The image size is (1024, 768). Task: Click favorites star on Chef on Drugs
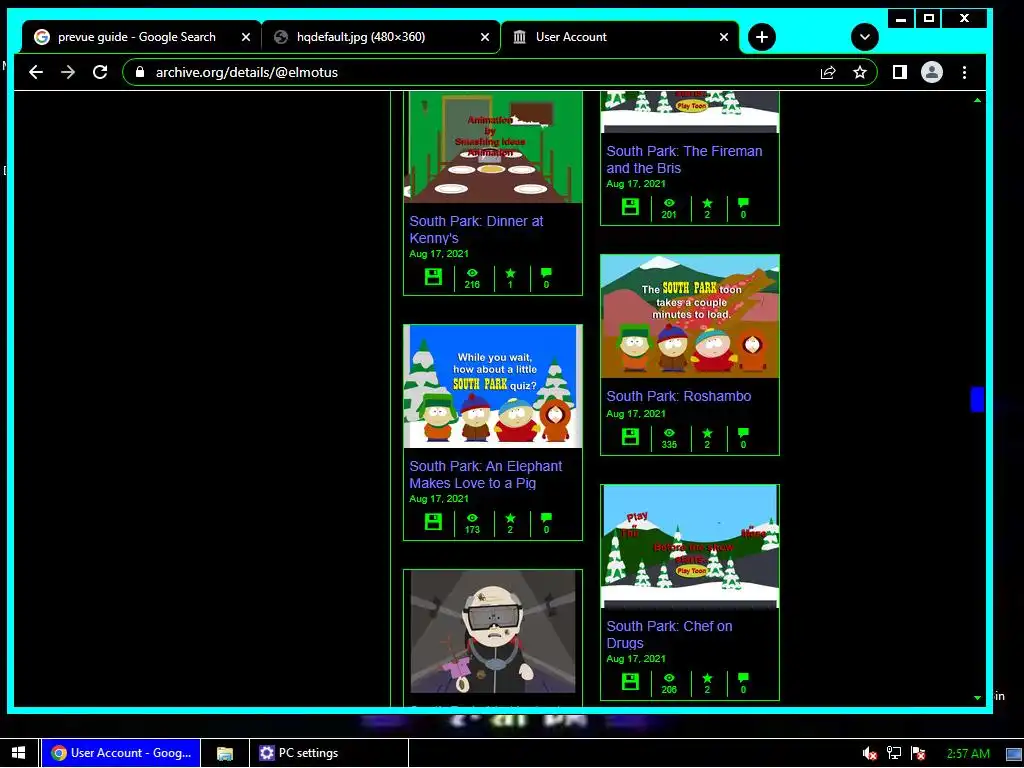(x=707, y=678)
